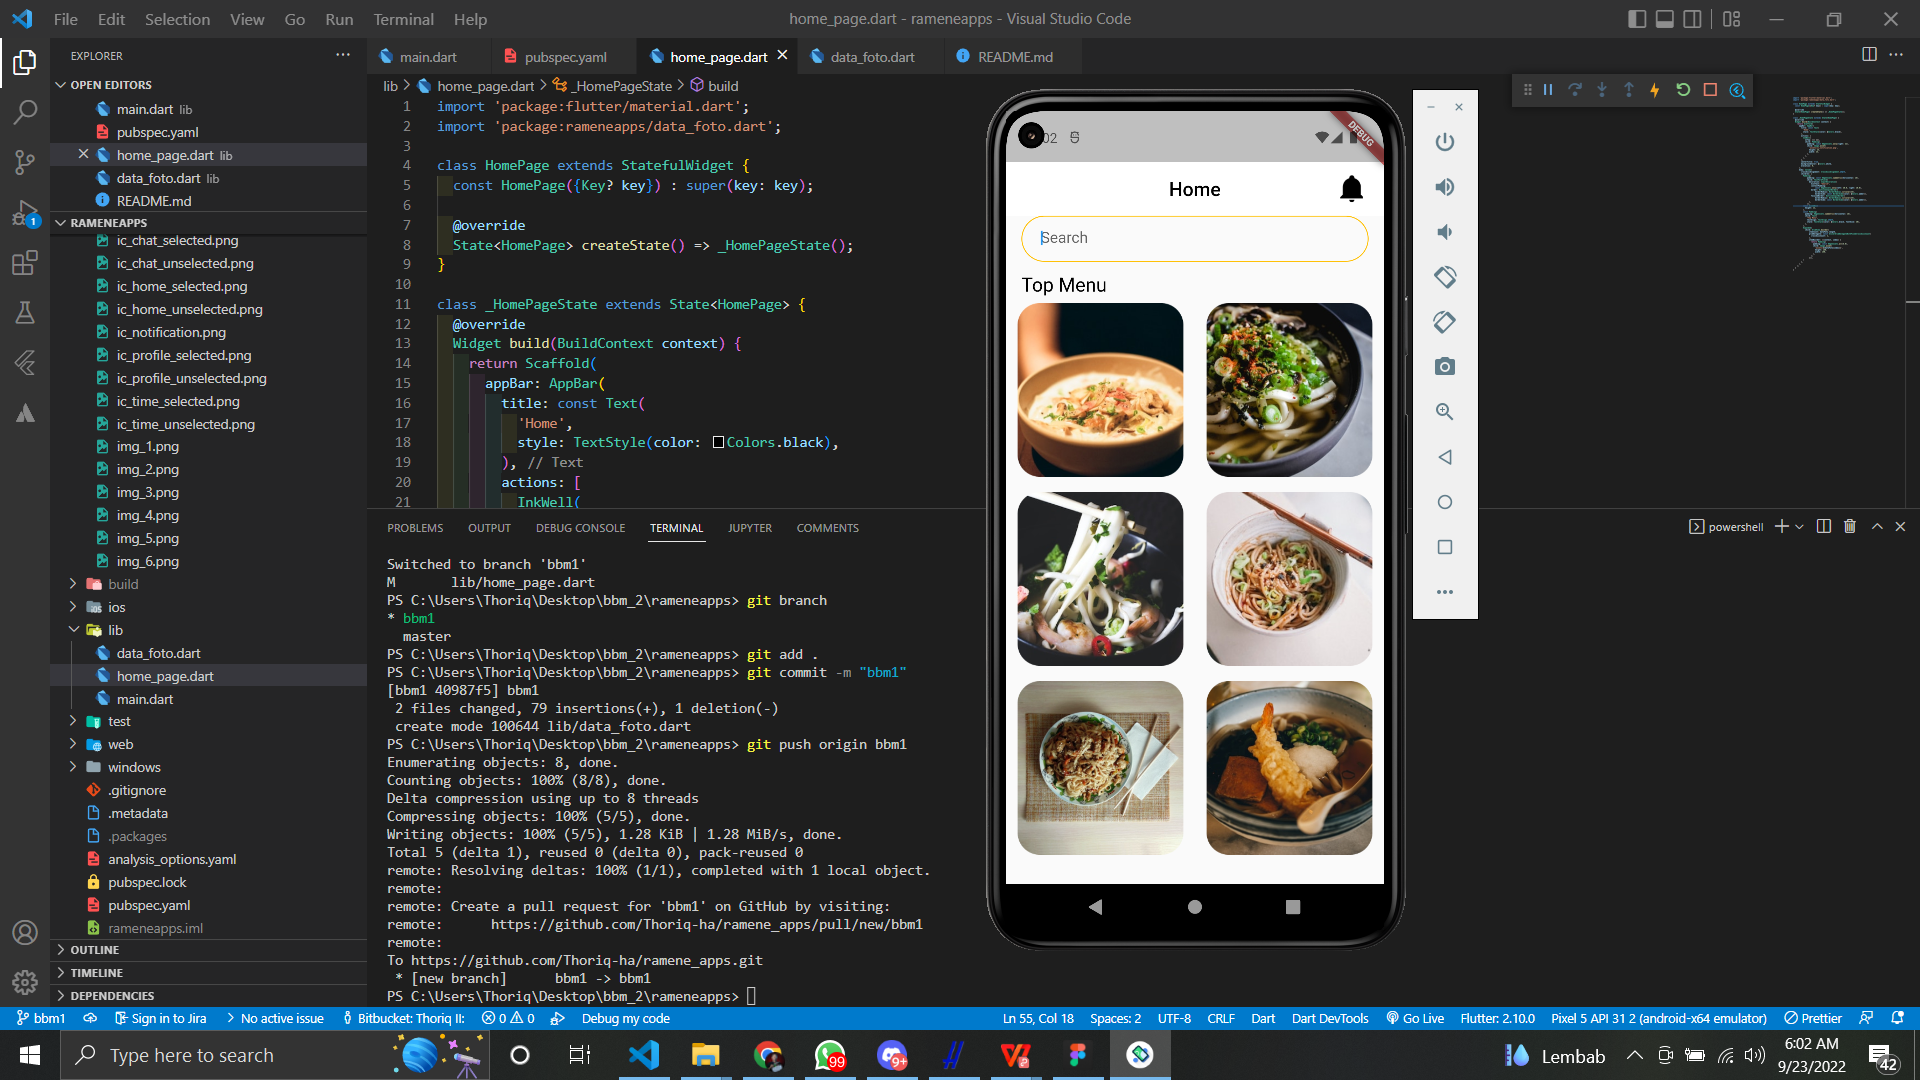Open the Extensions sidebar icon
The width and height of the screenshot is (1920, 1080).
tap(25, 263)
